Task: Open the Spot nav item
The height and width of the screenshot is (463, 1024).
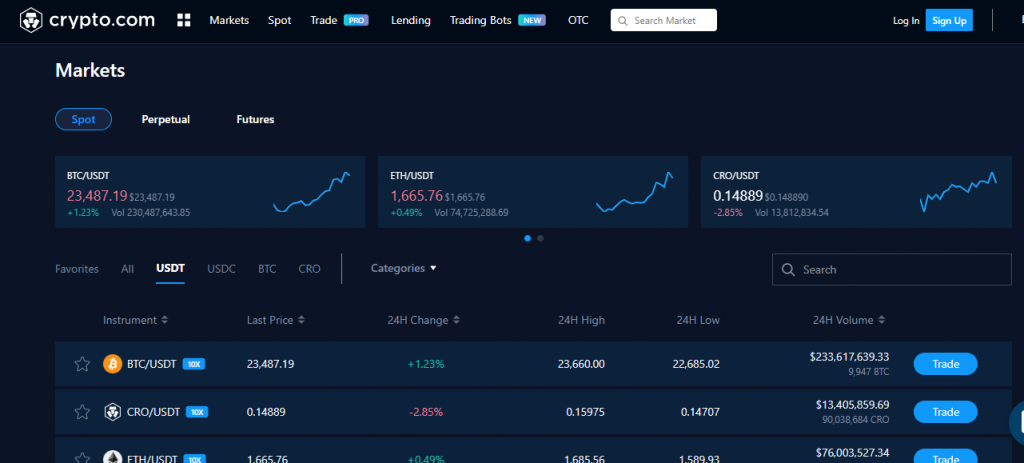Action: pos(280,20)
